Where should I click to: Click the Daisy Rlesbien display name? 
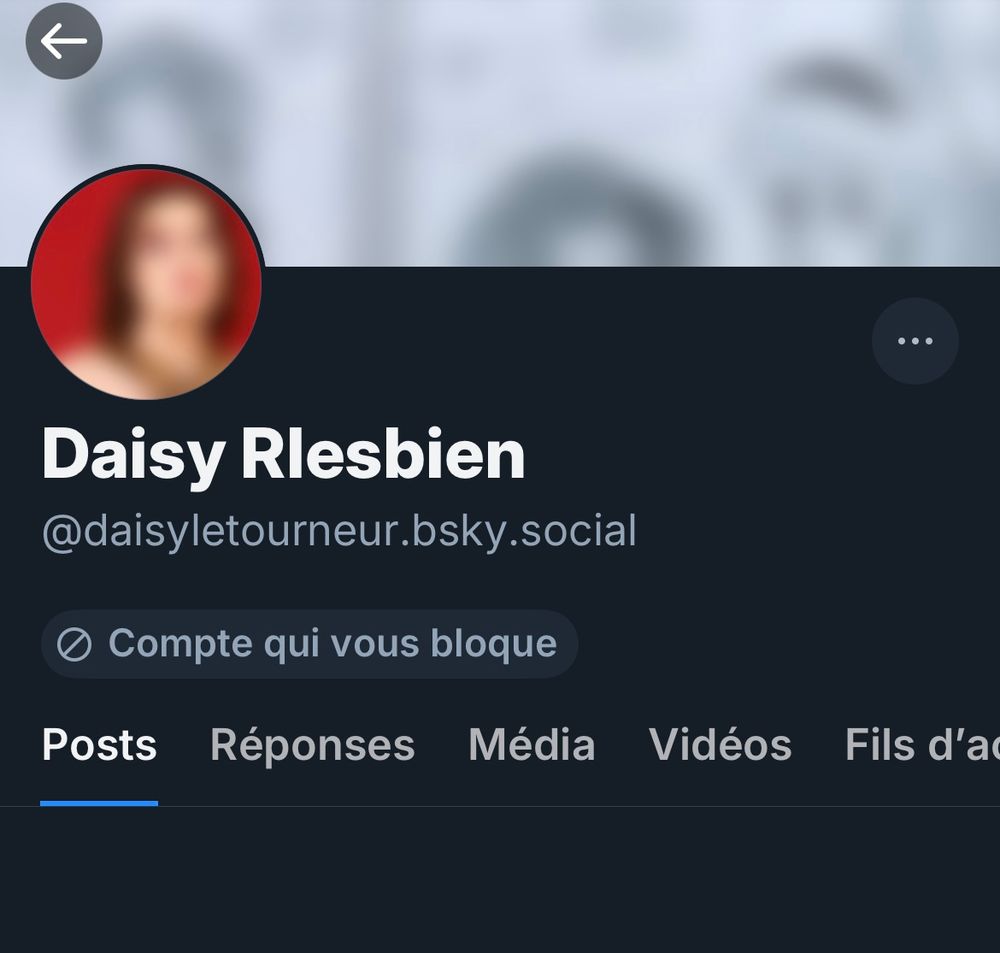(284, 455)
